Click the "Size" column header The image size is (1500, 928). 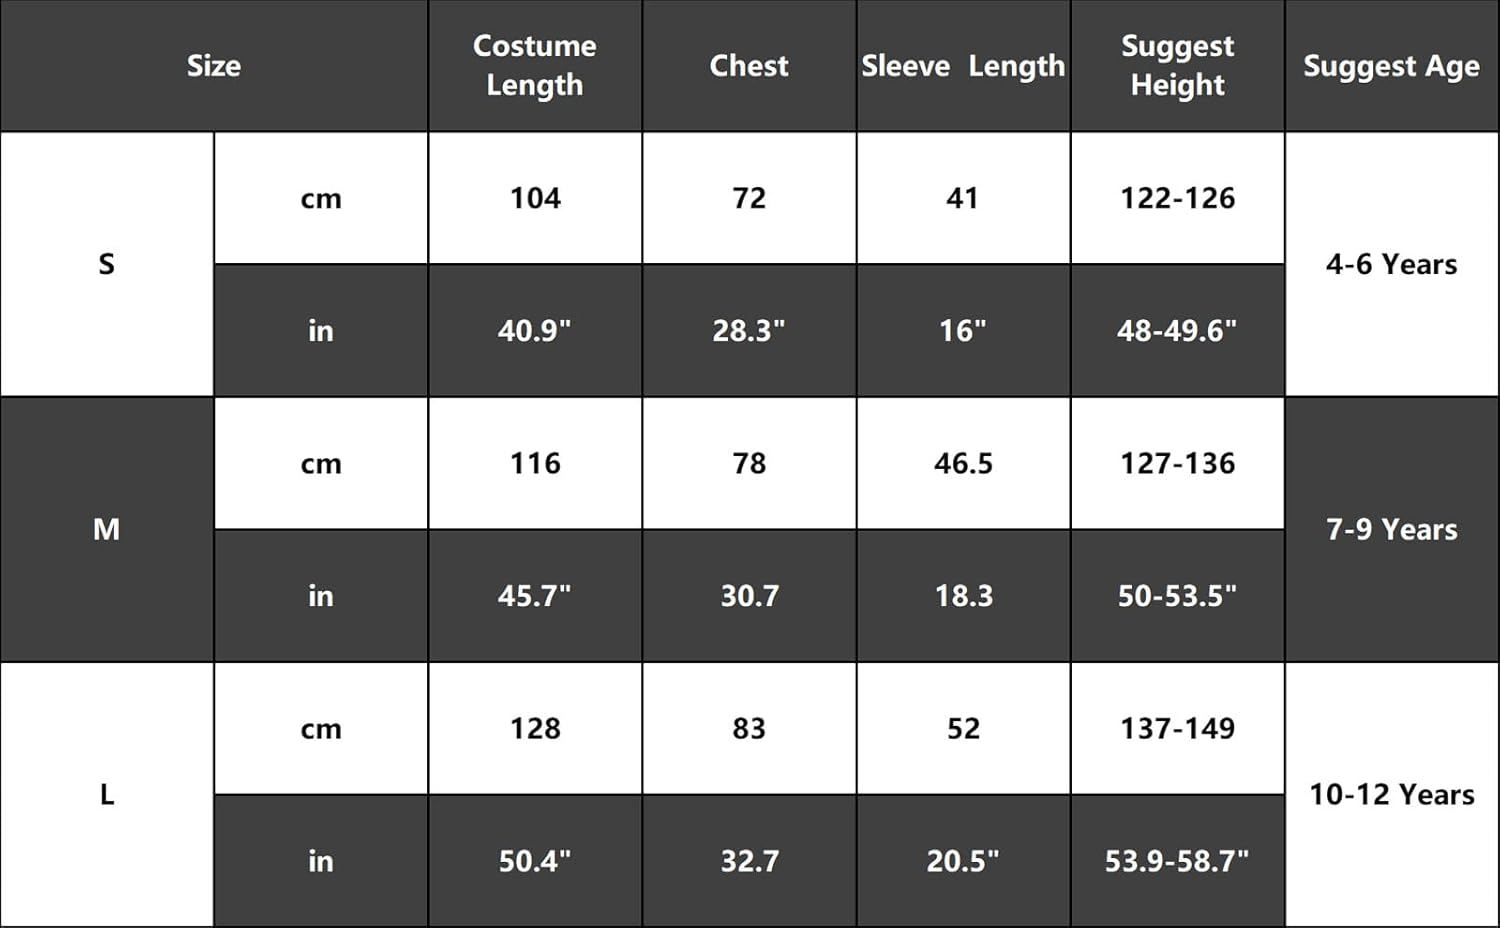(x=213, y=66)
